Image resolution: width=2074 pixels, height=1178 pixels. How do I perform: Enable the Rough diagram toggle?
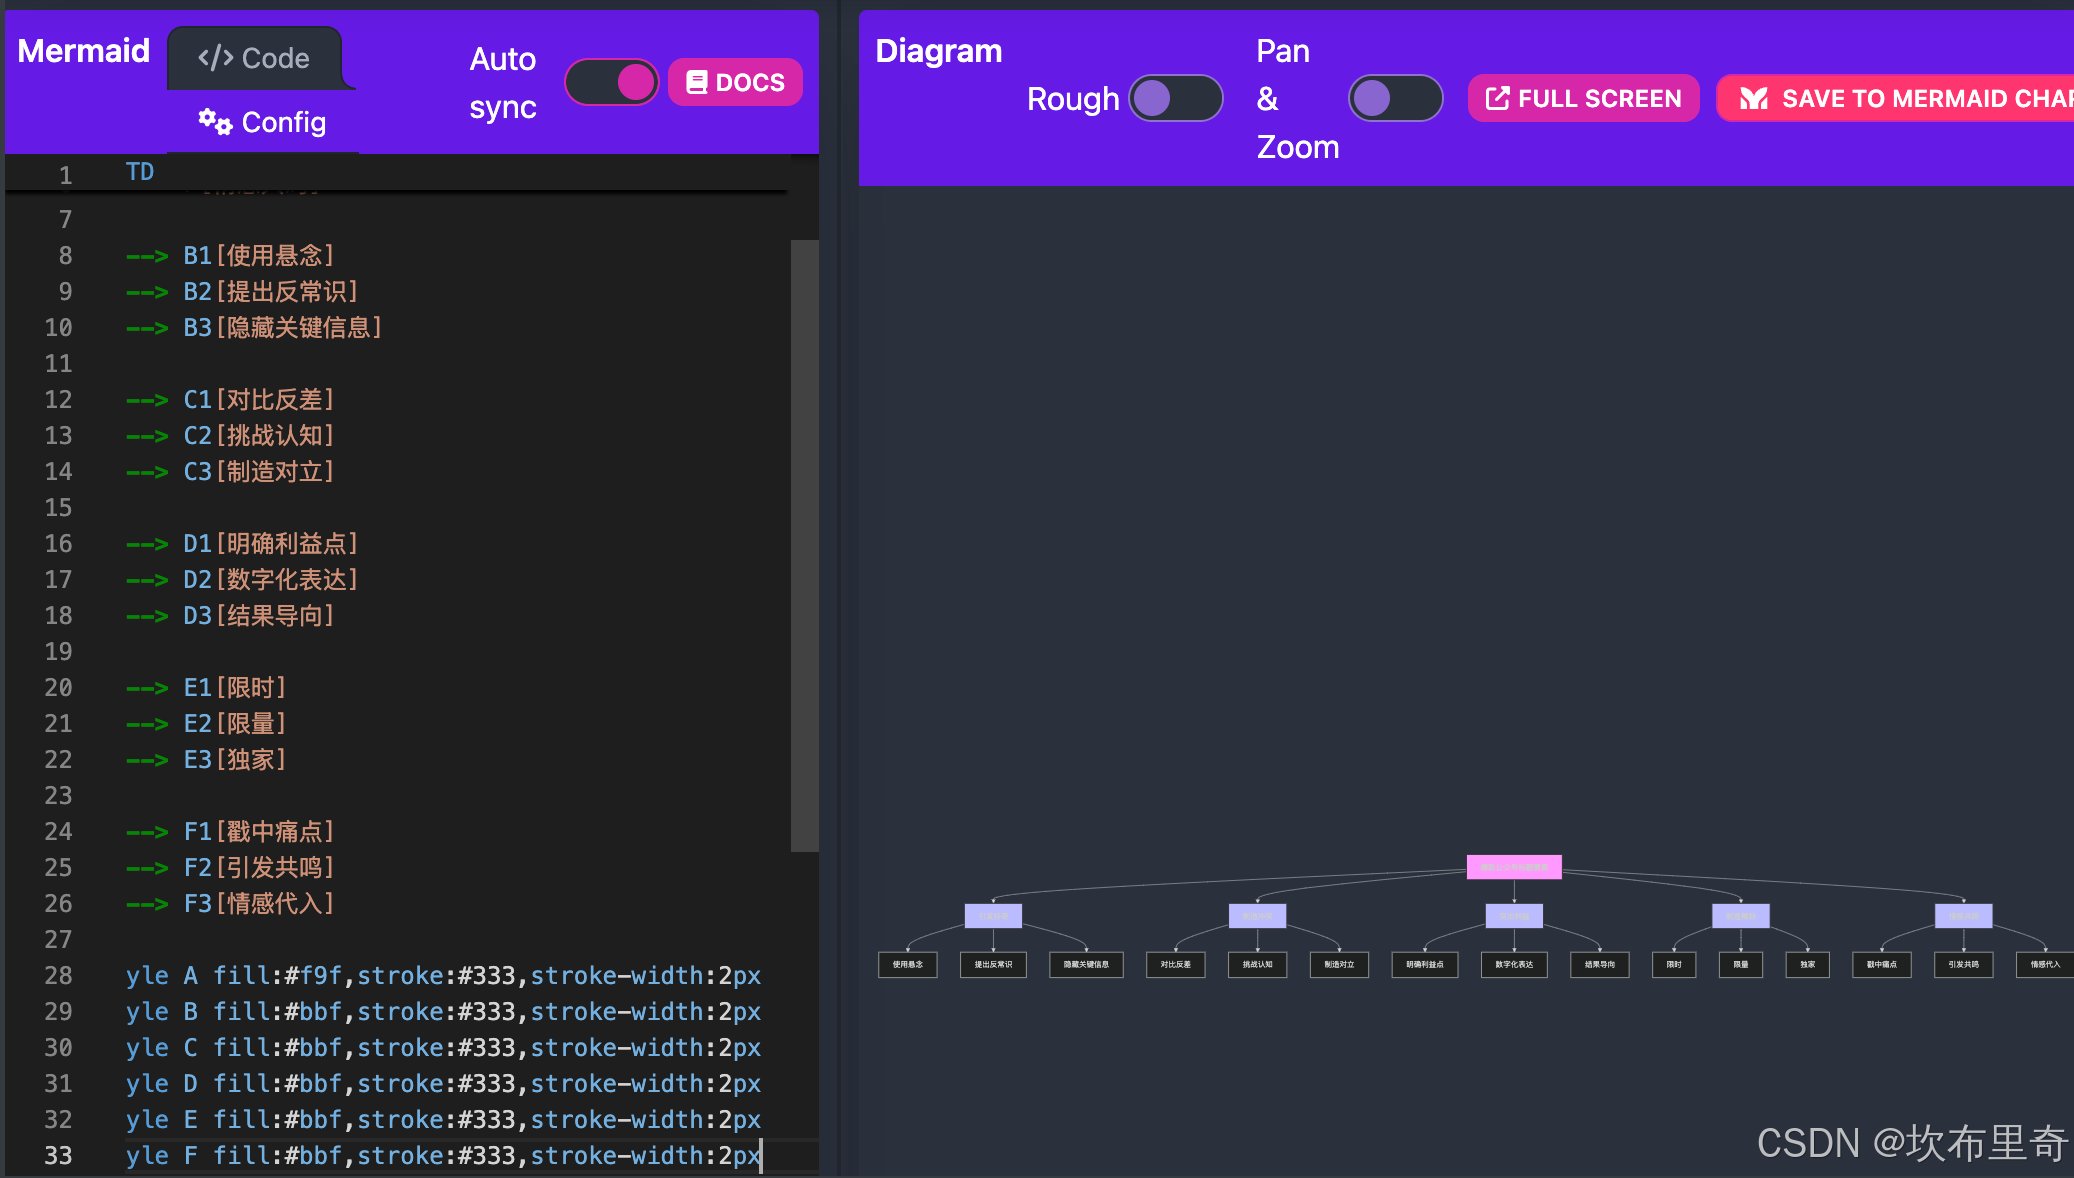1175,98
